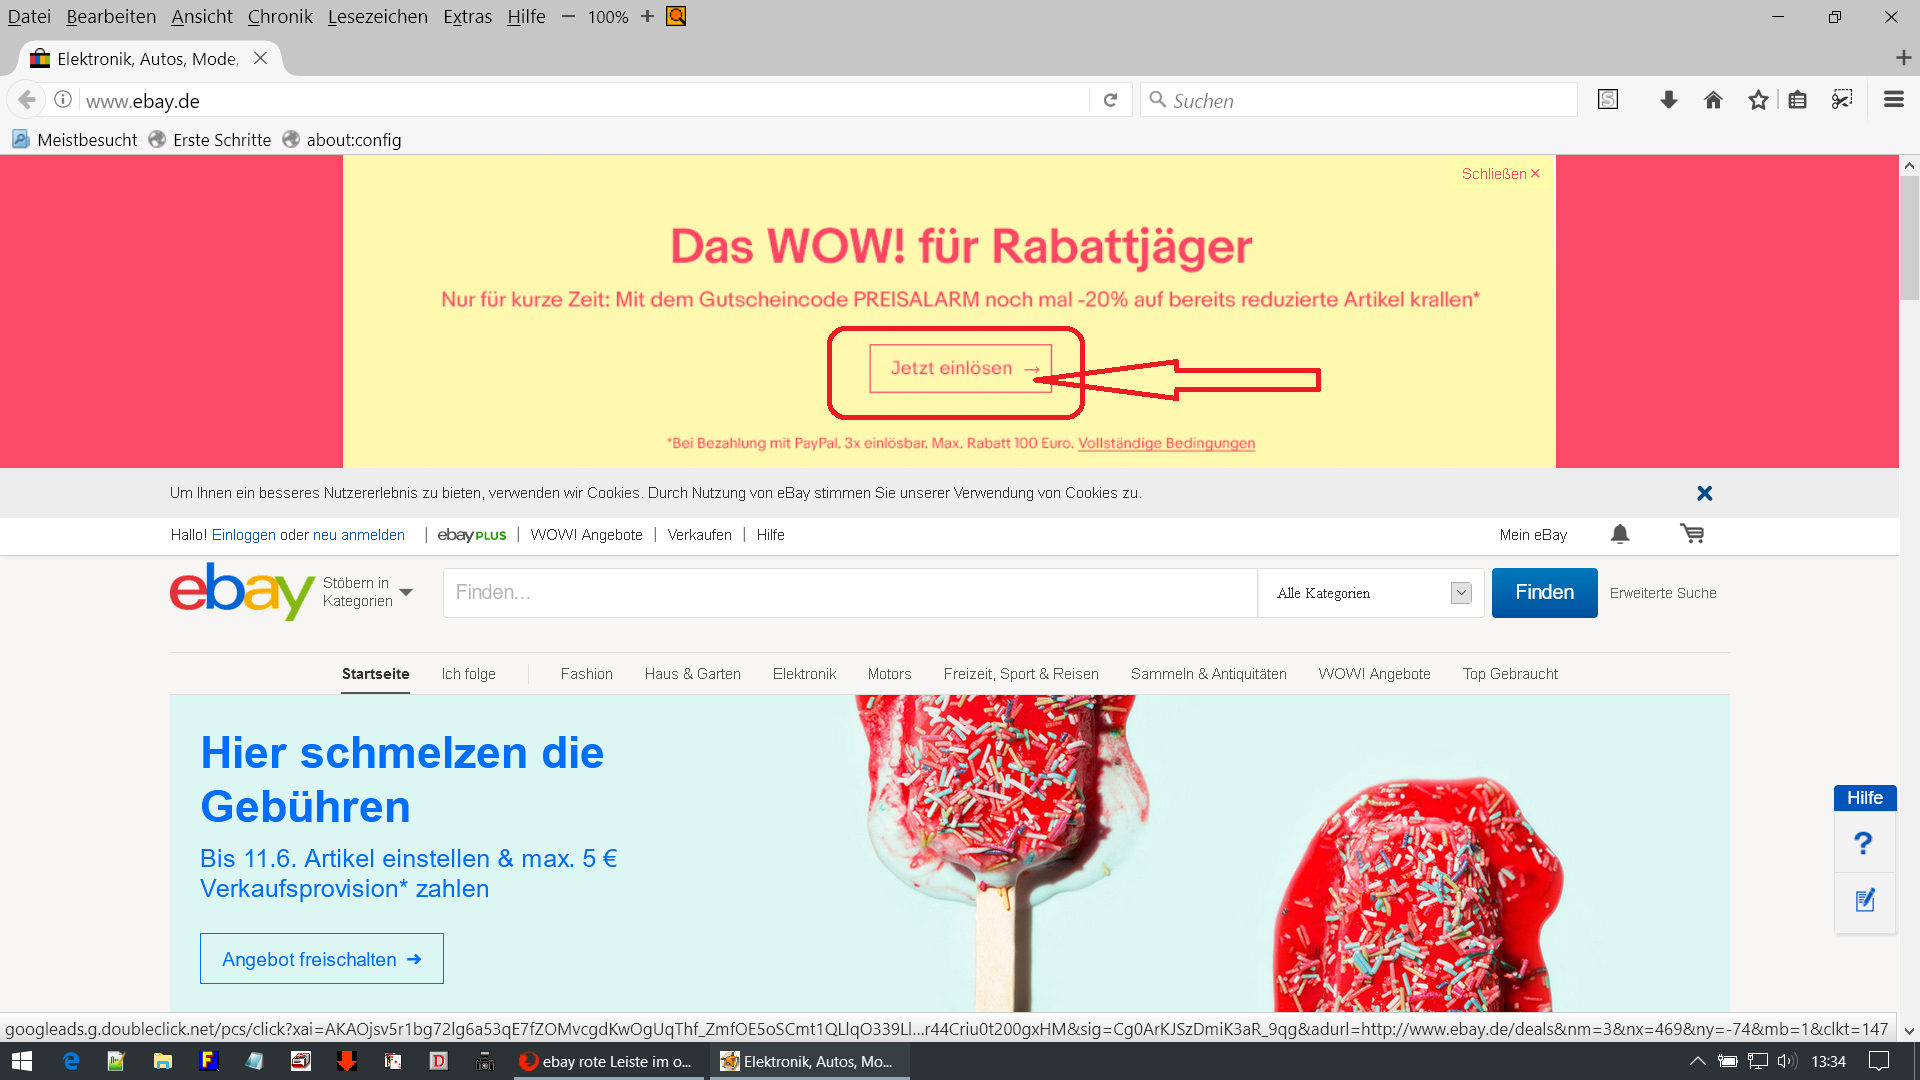The width and height of the screenshot is (1920, 1080).
Task: Click into the Finden search field
Action: (x=850, y=593)
